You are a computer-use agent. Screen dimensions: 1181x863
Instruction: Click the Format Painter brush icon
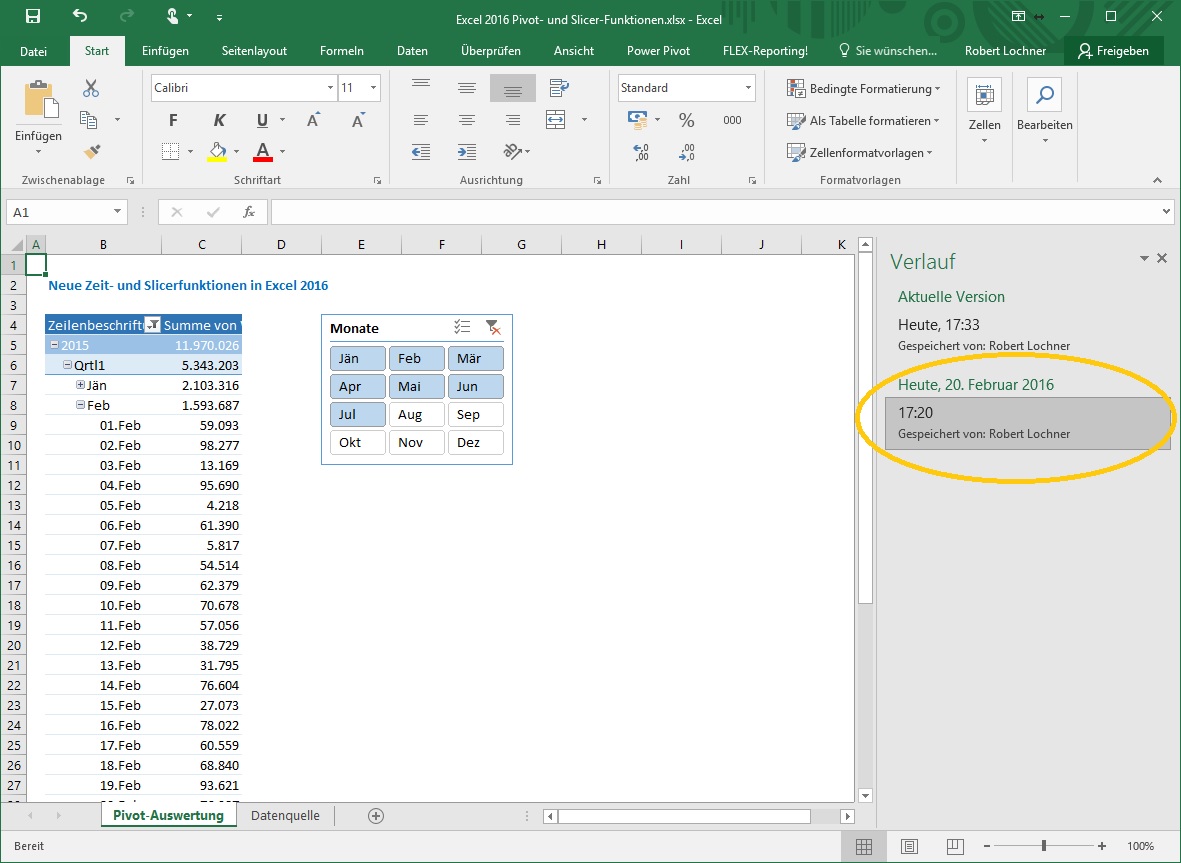point(92,151)
